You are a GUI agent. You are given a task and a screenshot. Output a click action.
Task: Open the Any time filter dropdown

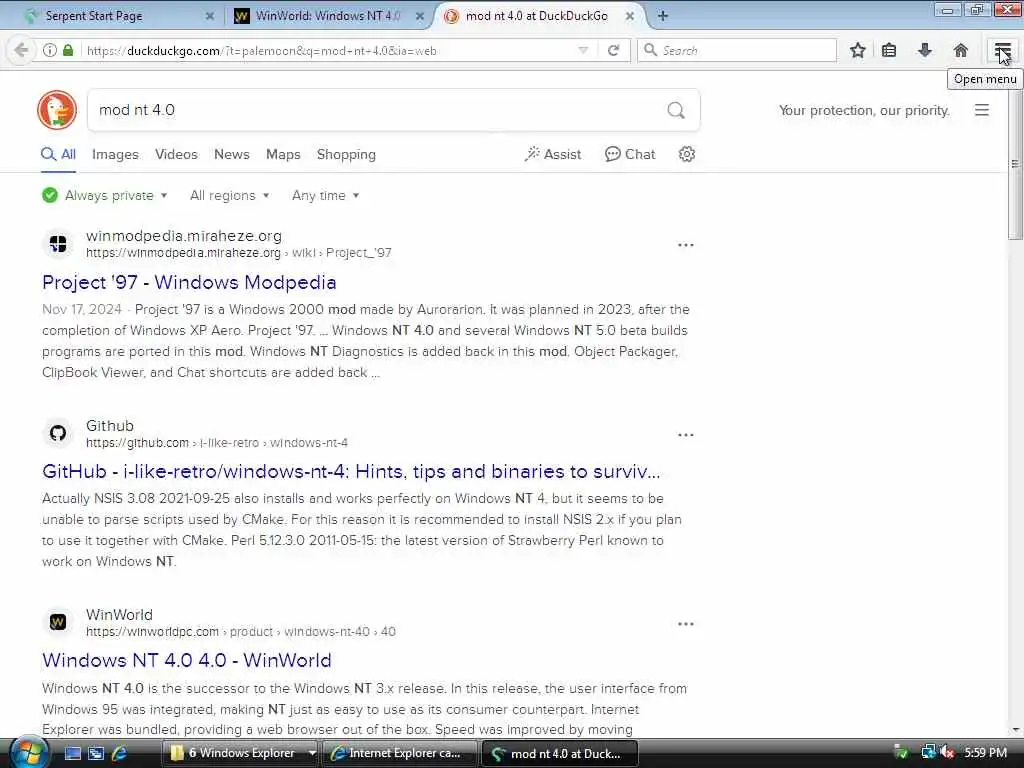click(325, 195)
